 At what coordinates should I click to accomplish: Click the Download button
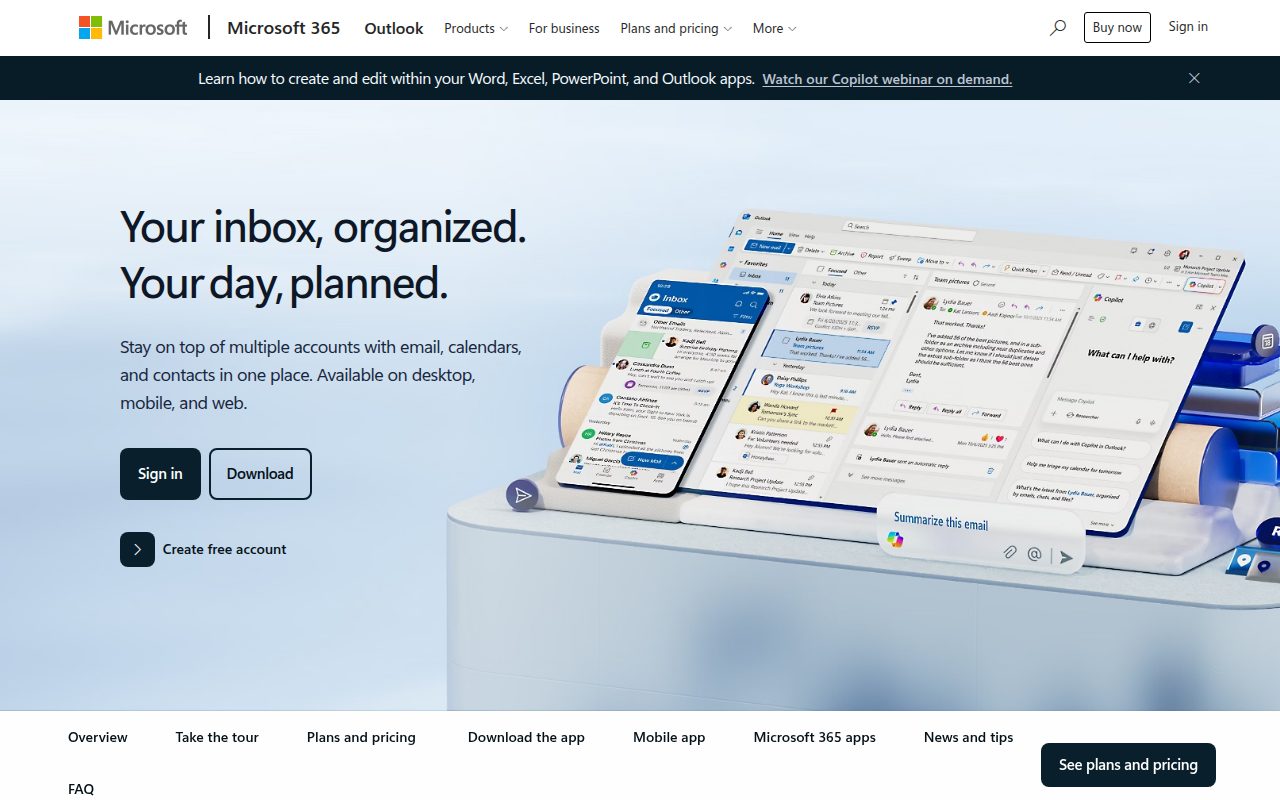point(260,474)
